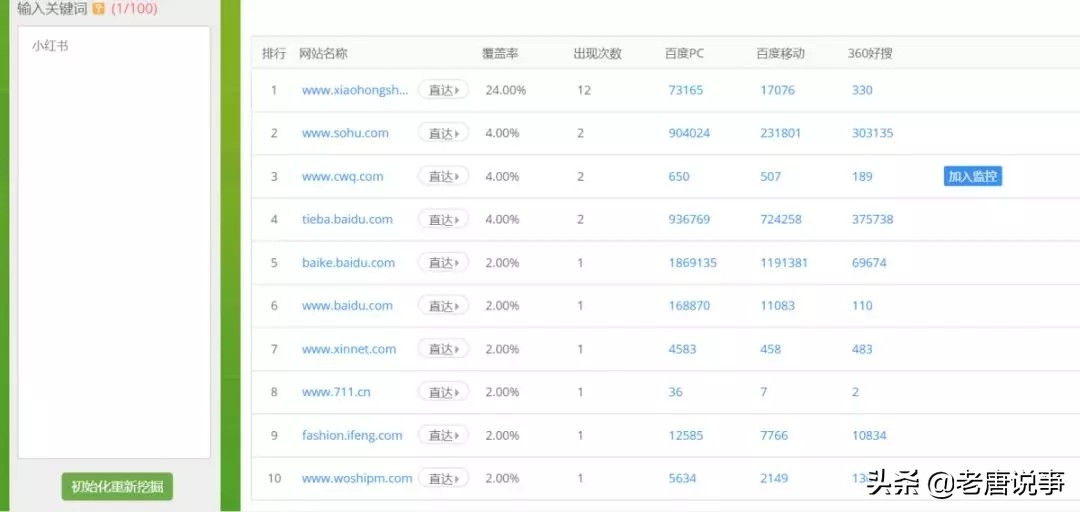Click the 百度移动 value 231801
The height and width of the screenshot is (512, 1080).
click(x=781, y=133)
